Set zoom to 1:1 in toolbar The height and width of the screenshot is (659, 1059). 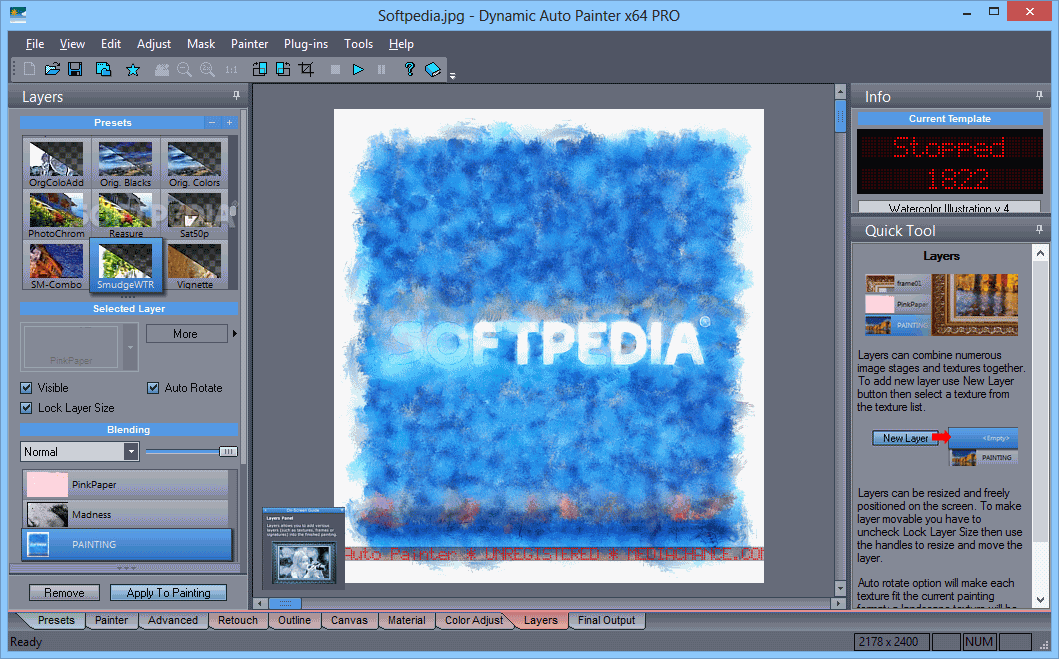[x=232, y=70]
